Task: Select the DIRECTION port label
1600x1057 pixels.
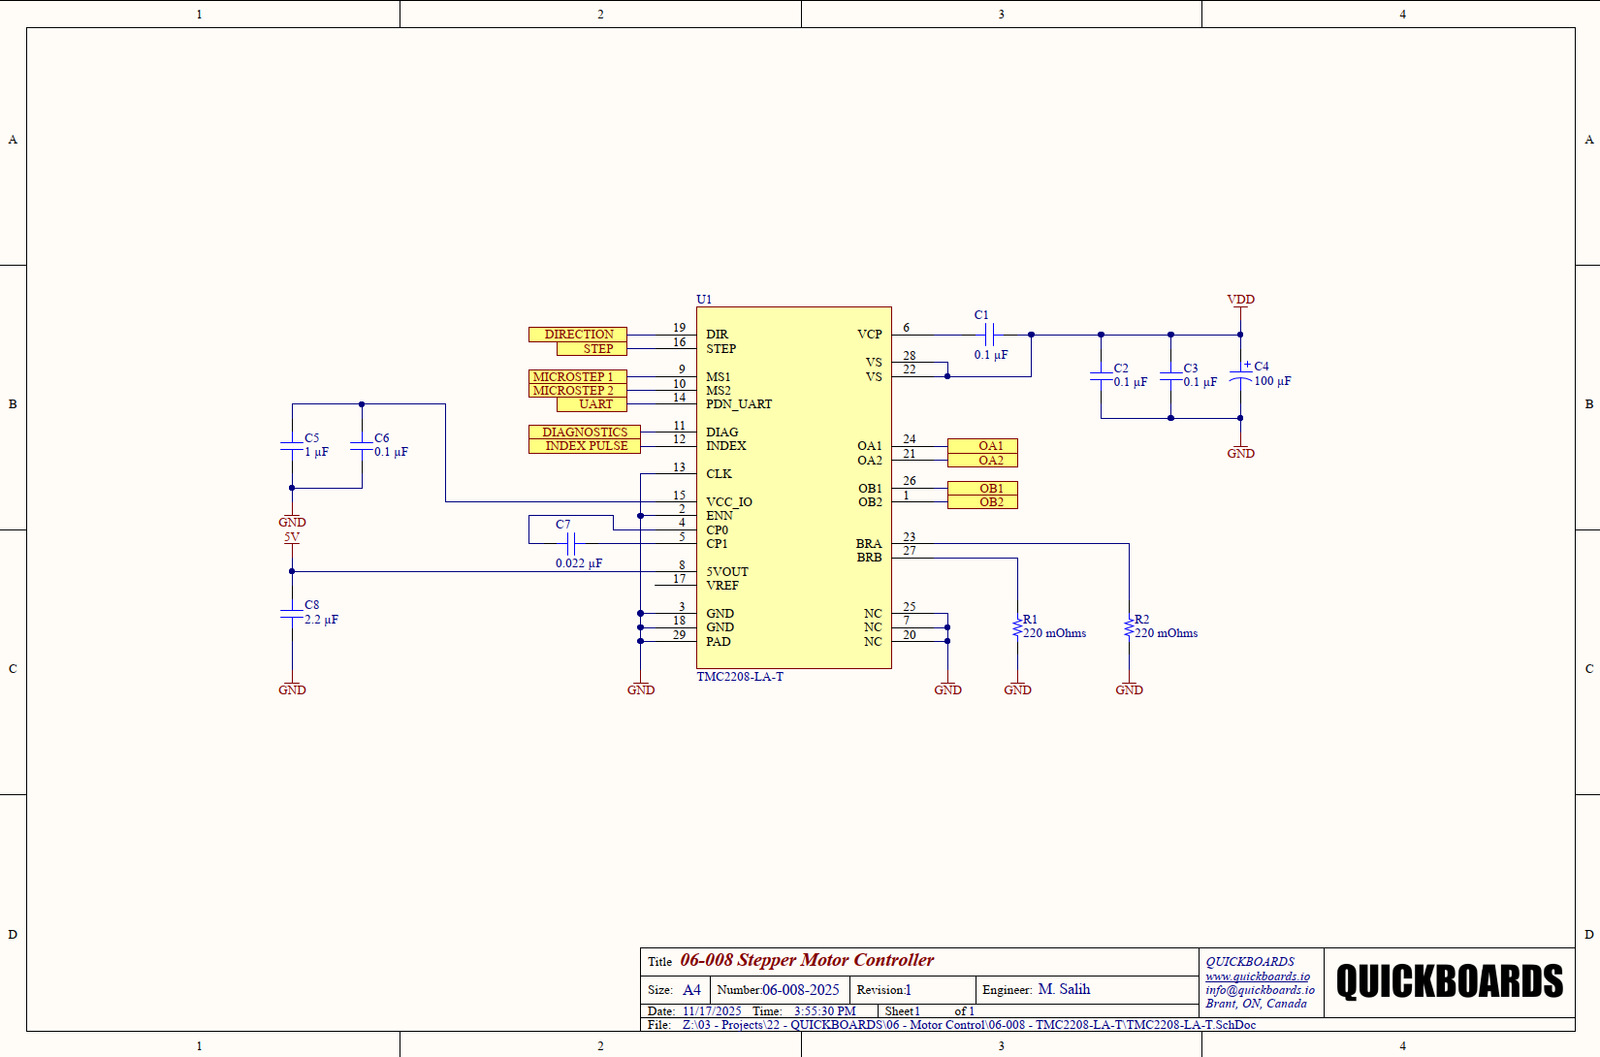Action: click(x=578, y=334)
